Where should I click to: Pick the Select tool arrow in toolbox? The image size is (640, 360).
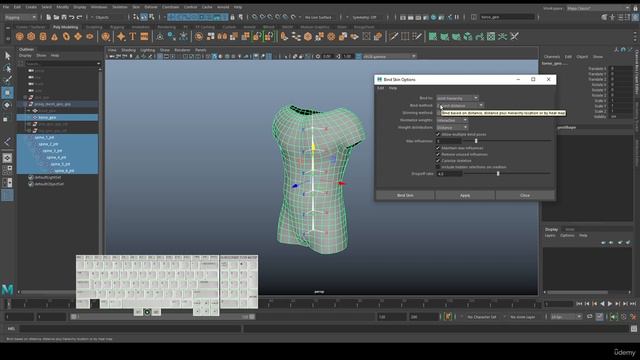(7, 56)
